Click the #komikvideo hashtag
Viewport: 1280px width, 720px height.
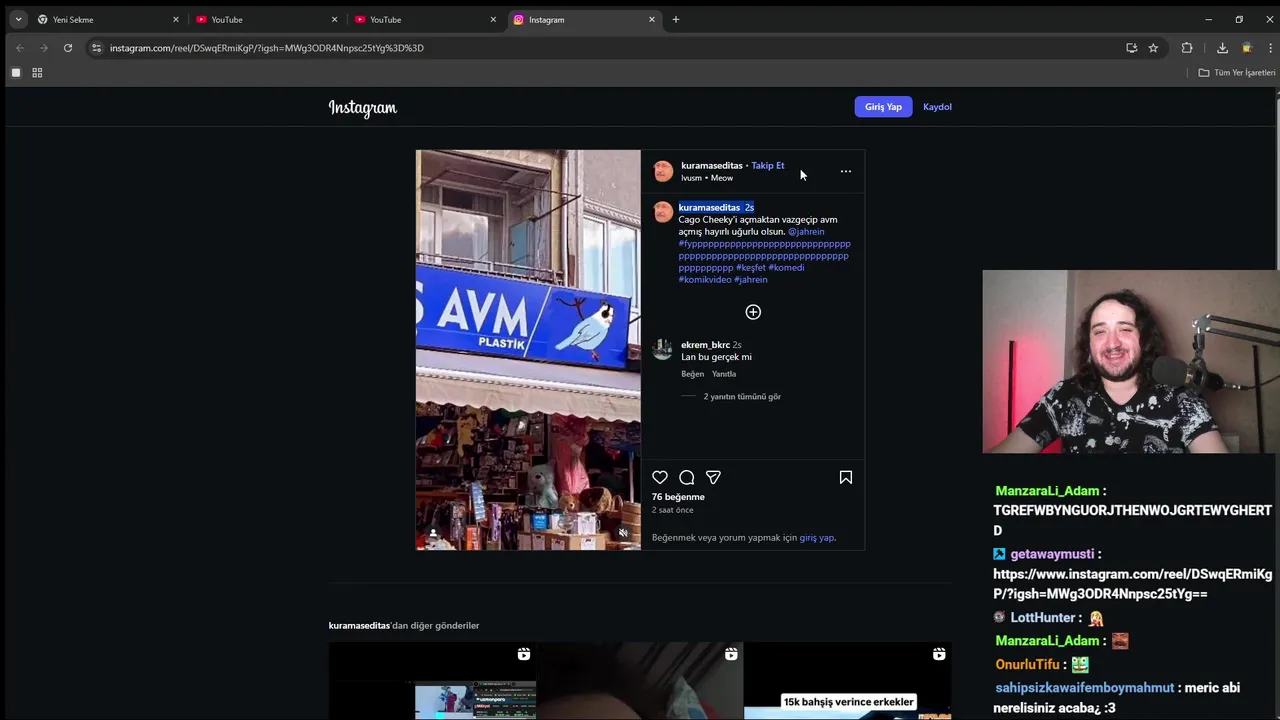(705, 279)
